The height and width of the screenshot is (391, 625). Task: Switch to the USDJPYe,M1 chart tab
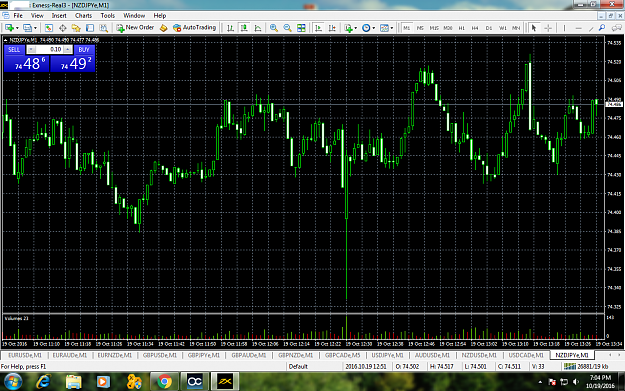pyautogui.click(x=387, y=355)
